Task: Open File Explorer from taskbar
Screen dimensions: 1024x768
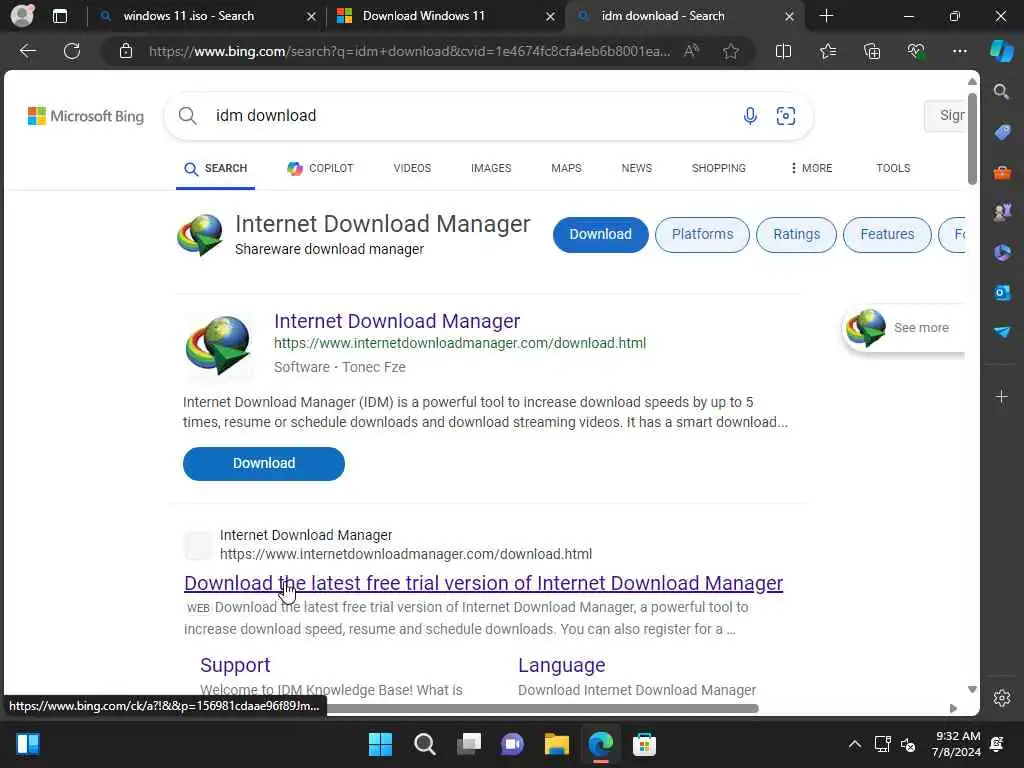Action: (x=556, y=744)
